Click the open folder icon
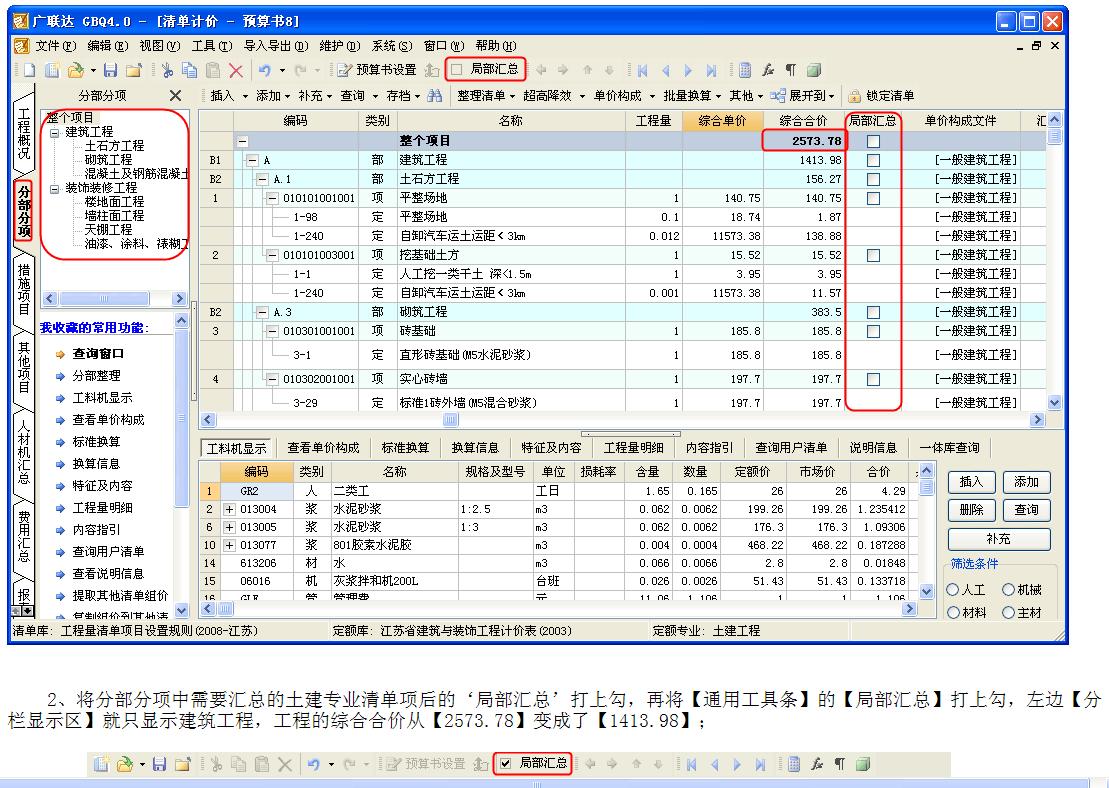1109x788 pixels. pyautogui.click(x=75, y=70)
